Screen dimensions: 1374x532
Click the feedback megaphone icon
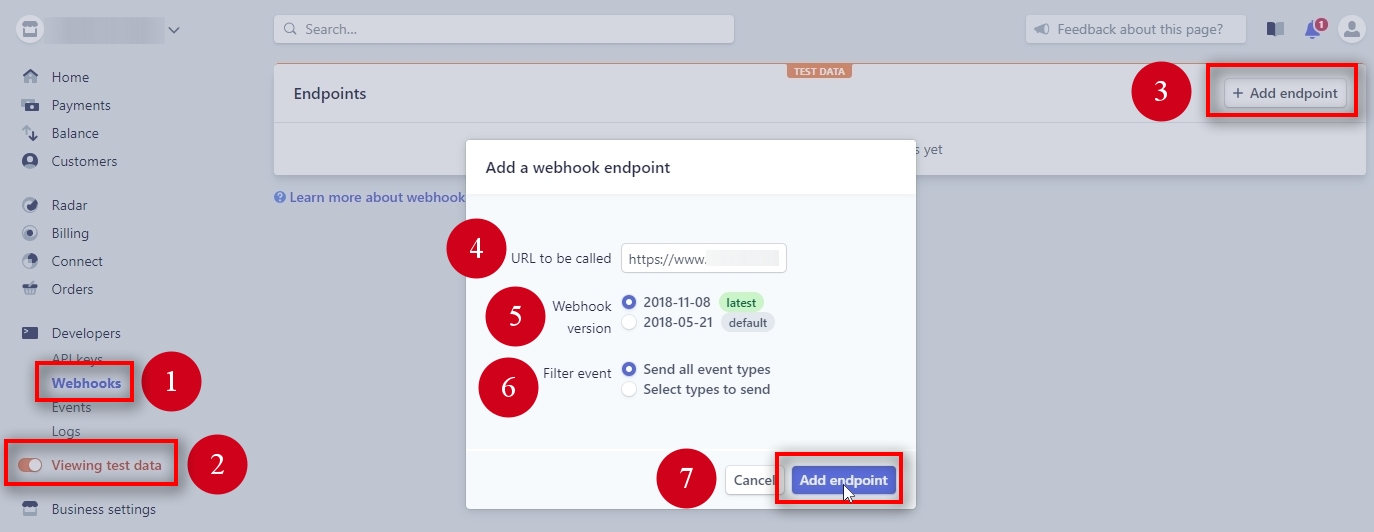[1042, 29]
